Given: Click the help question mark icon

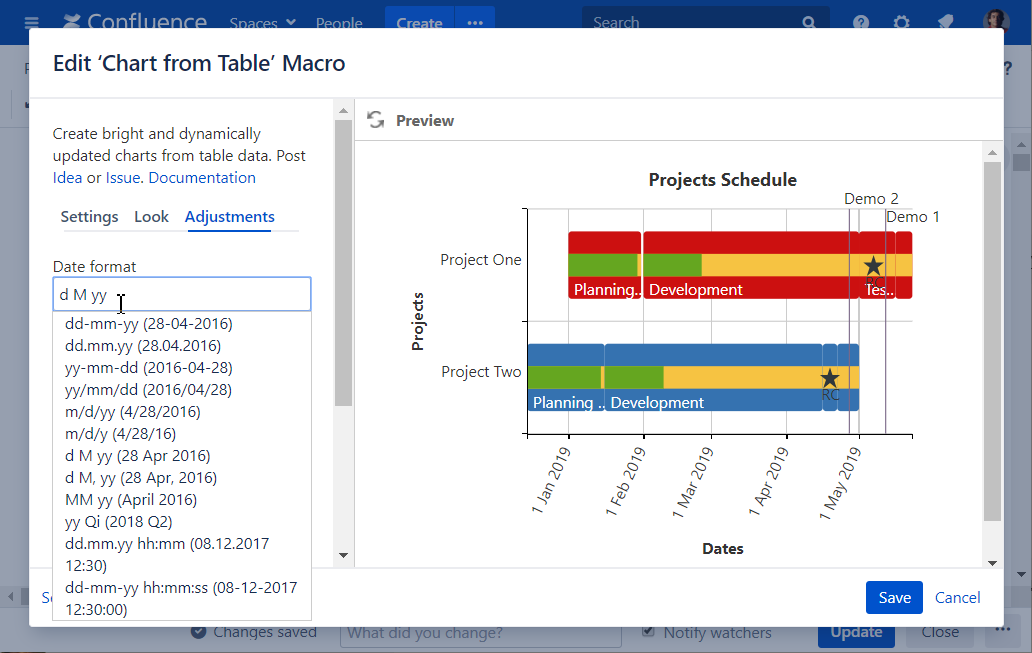Looking at the screenshot, I should pos(861,23).
